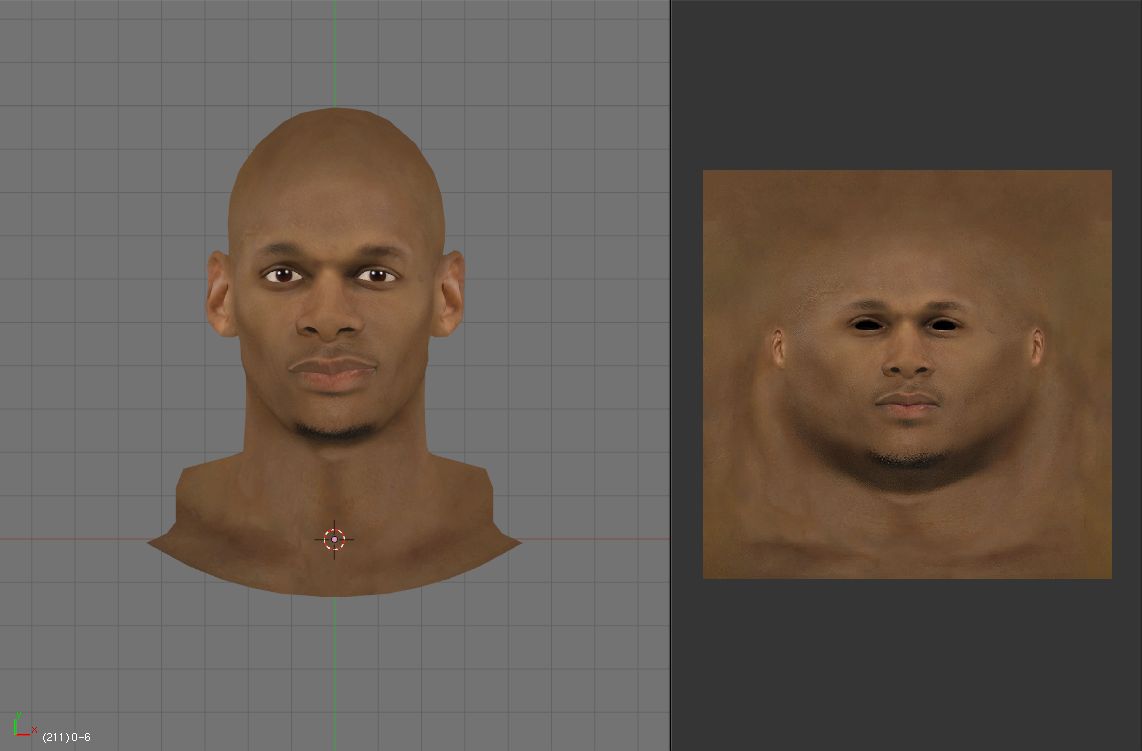Click the "(211) 0-6" object label
1142x751 pixels.
(x=66, y=738)
